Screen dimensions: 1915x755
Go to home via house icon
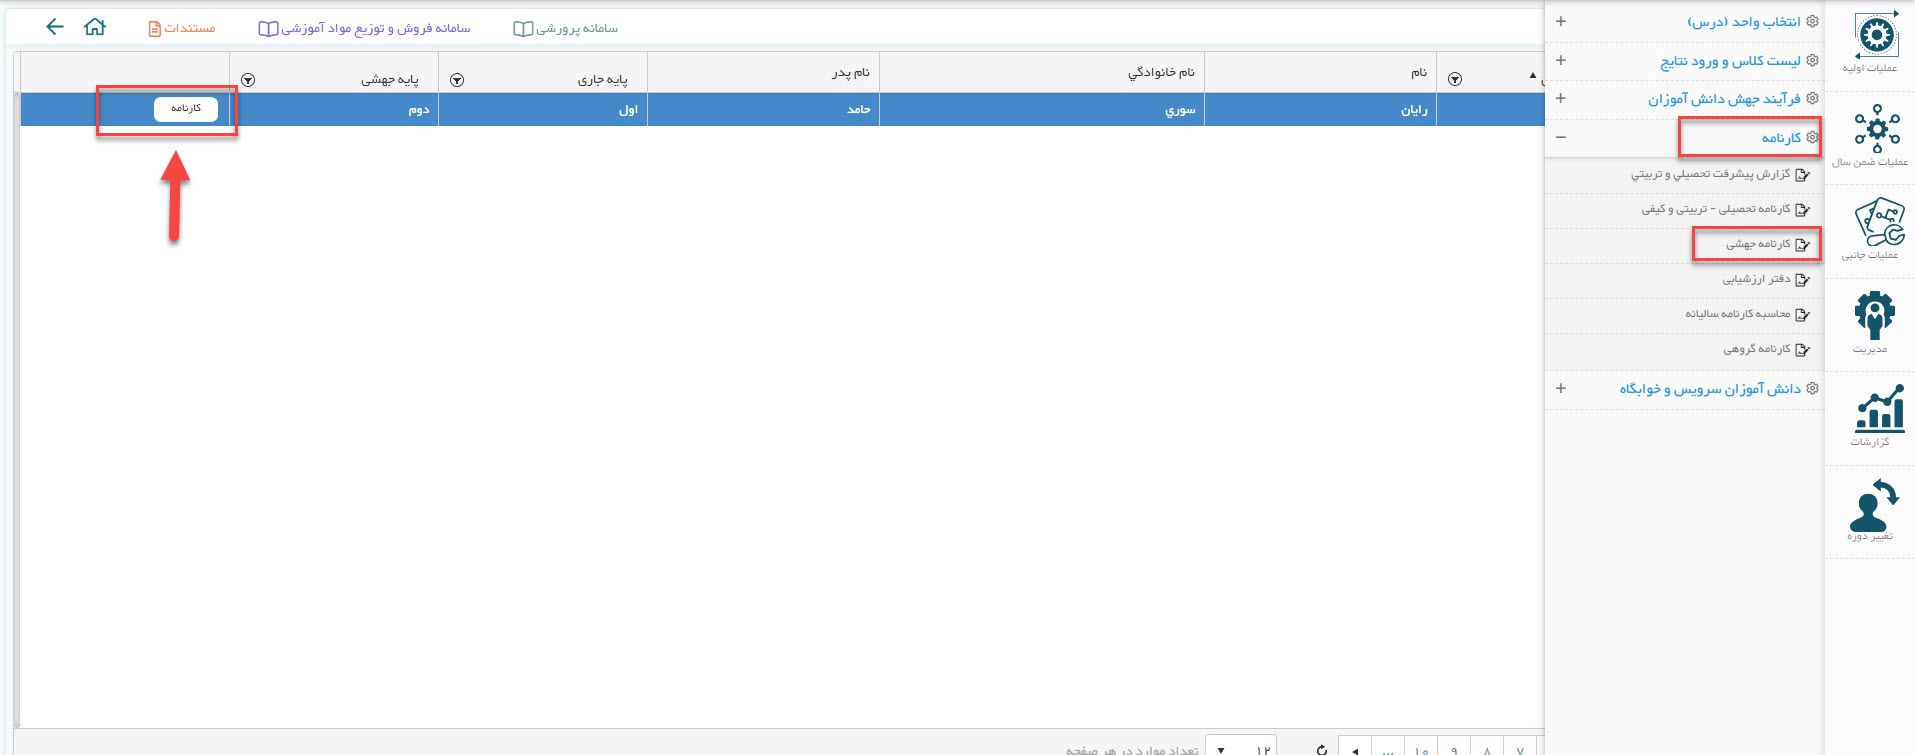[95, 28]
